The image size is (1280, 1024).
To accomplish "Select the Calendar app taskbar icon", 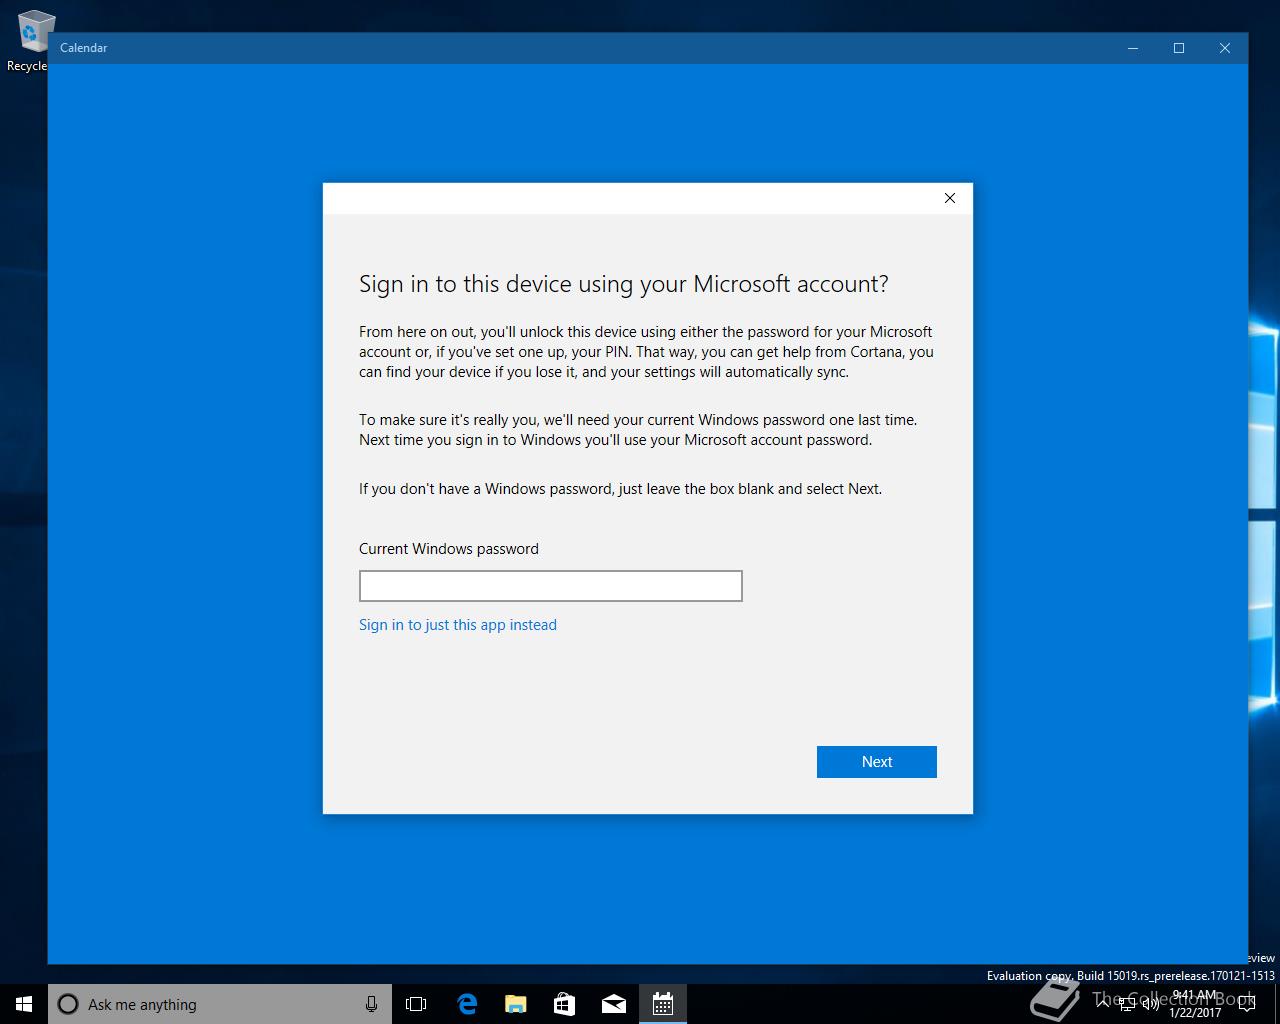I will coord(662,1004).
